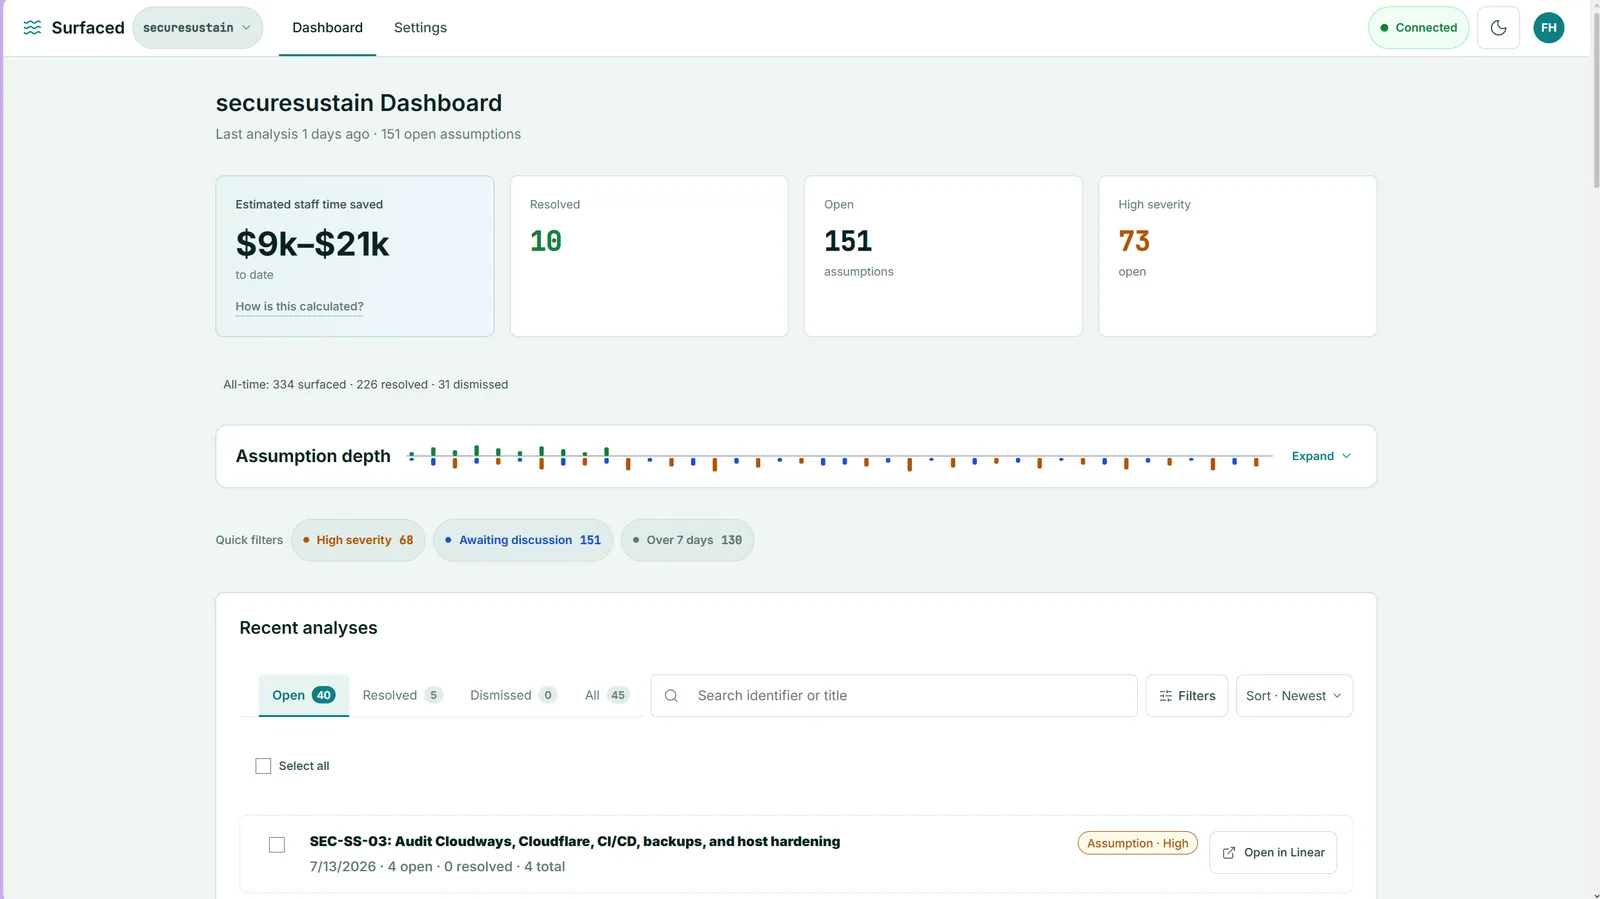Image resolution: width=1600 pixels, height=899 pixels.
Task: Tick the Select all checkbox
Action: coord(263,766)
